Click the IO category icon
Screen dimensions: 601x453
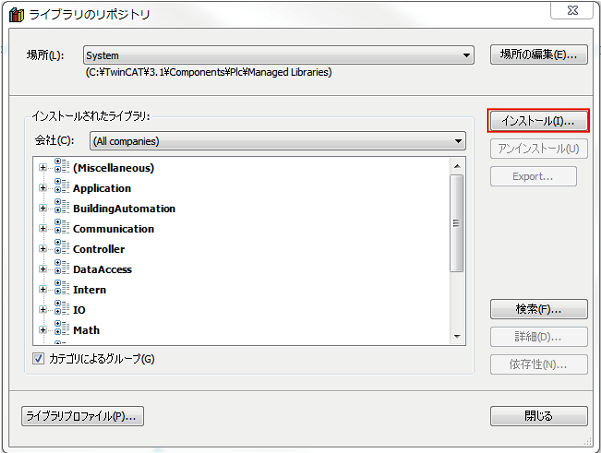(61, 309)
